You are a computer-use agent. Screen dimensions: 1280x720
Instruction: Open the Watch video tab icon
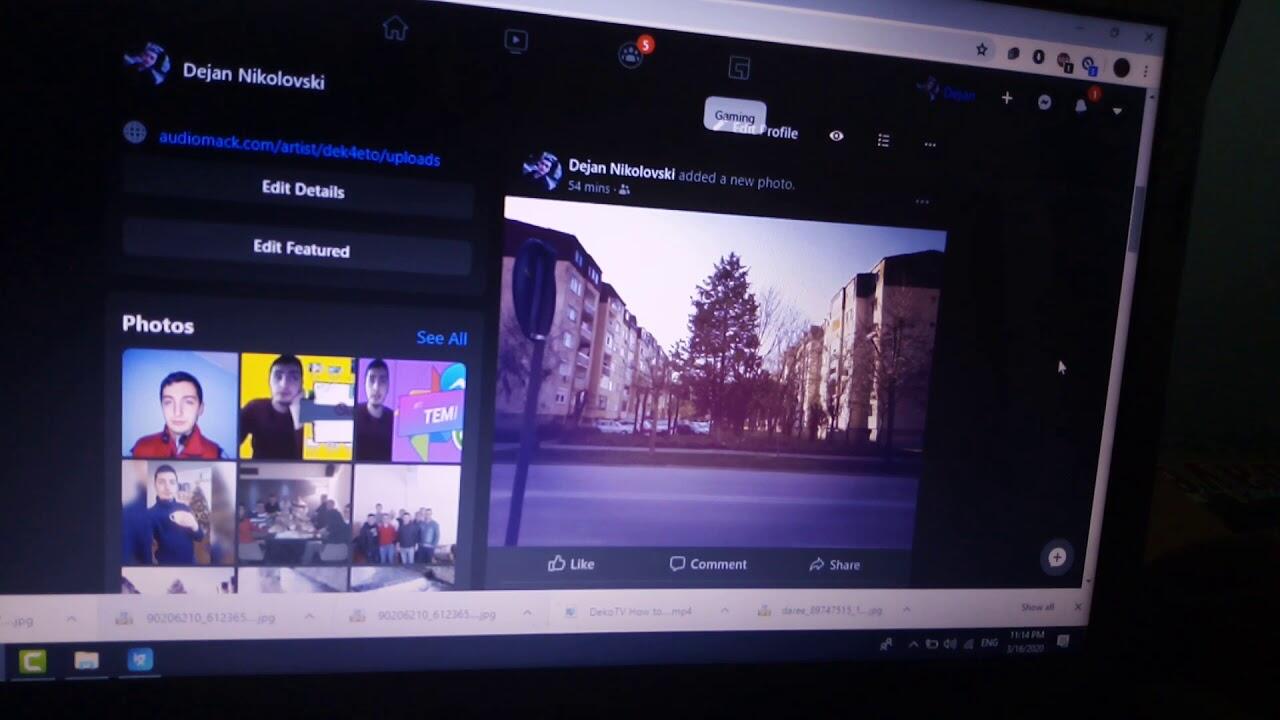tap(515, 41)
